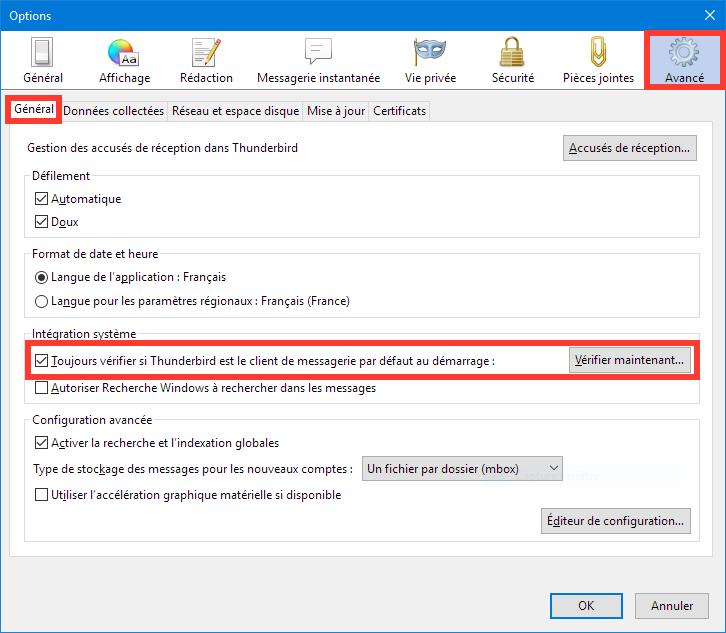The image size is (726, 633).
Task: Enable Autoriser Recherche Windows checkbox
Action: [41, 388]
